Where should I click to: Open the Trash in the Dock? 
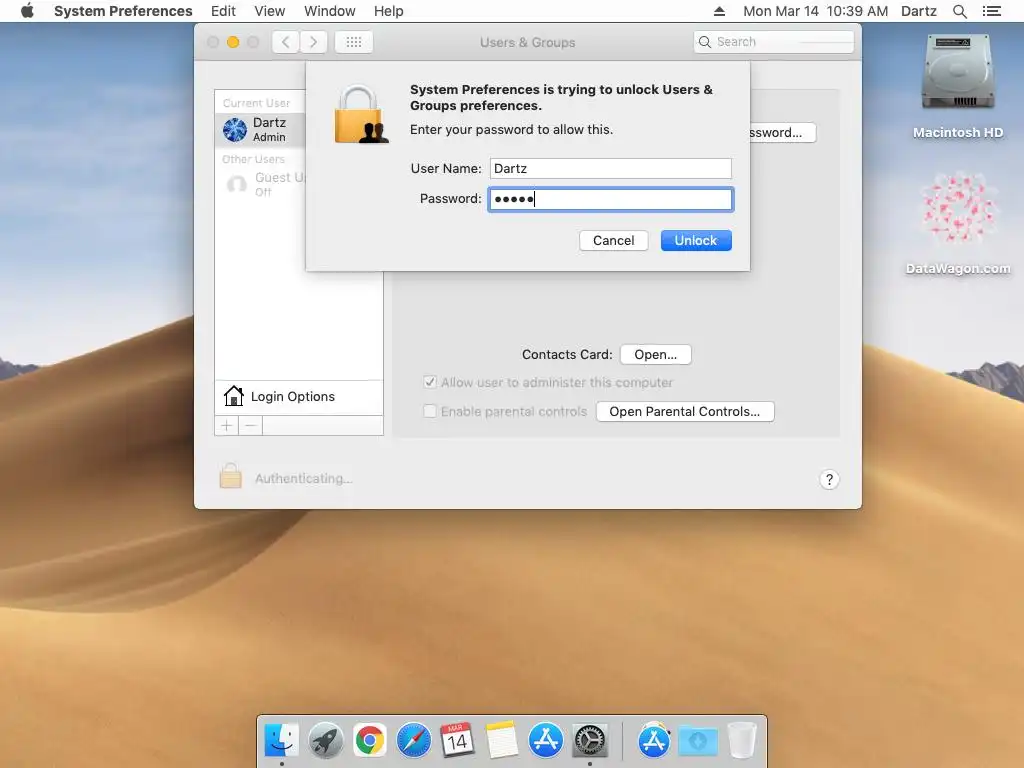(x=742, y=741)
